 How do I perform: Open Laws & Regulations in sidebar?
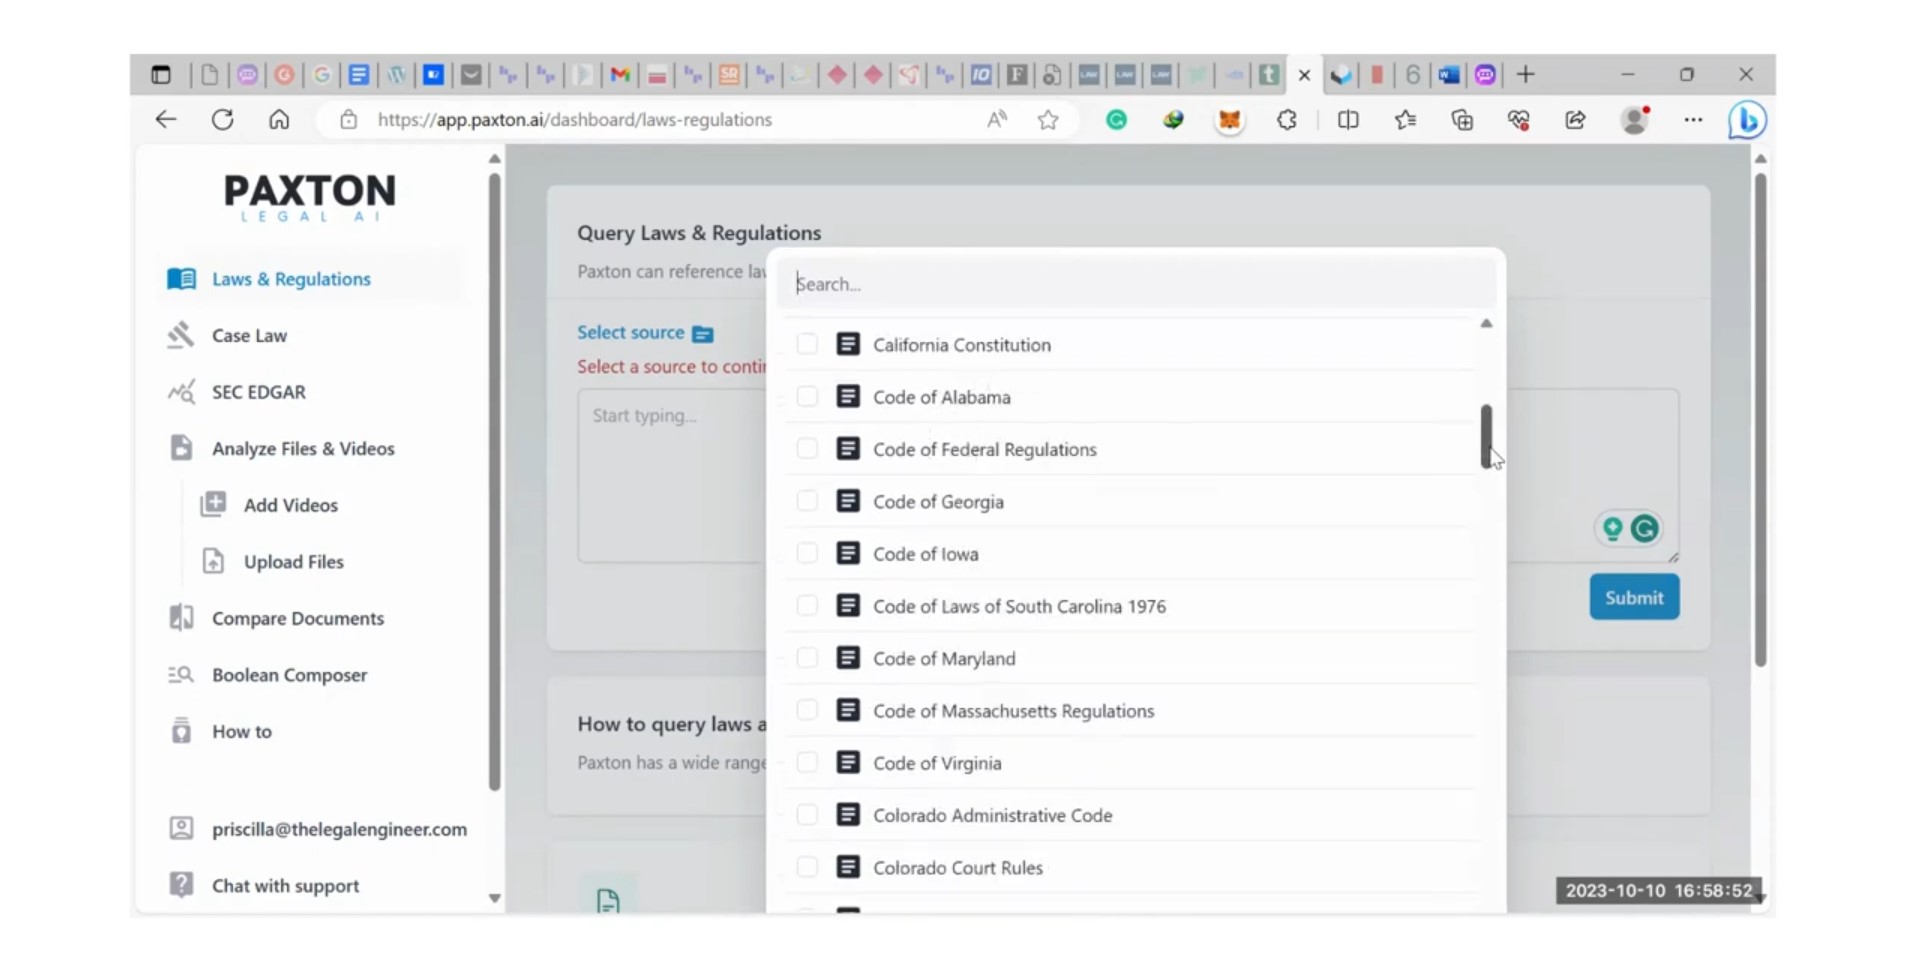[291, 279]
